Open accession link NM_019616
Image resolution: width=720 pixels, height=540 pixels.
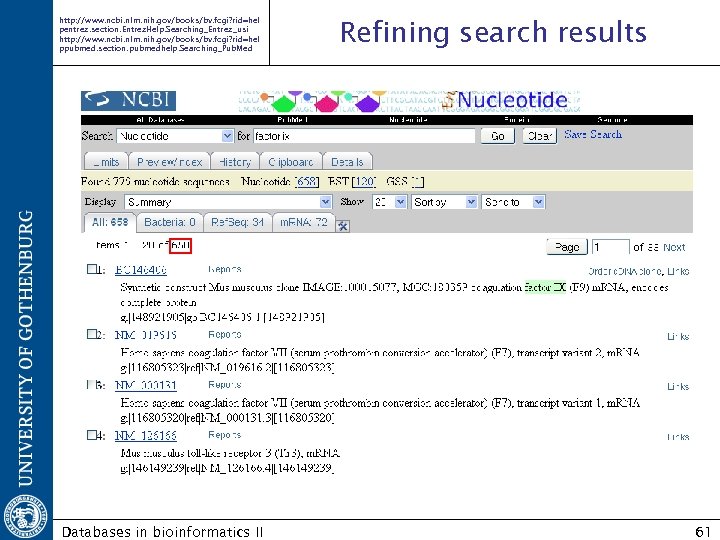pyautogui.click(x=146, y=335)
